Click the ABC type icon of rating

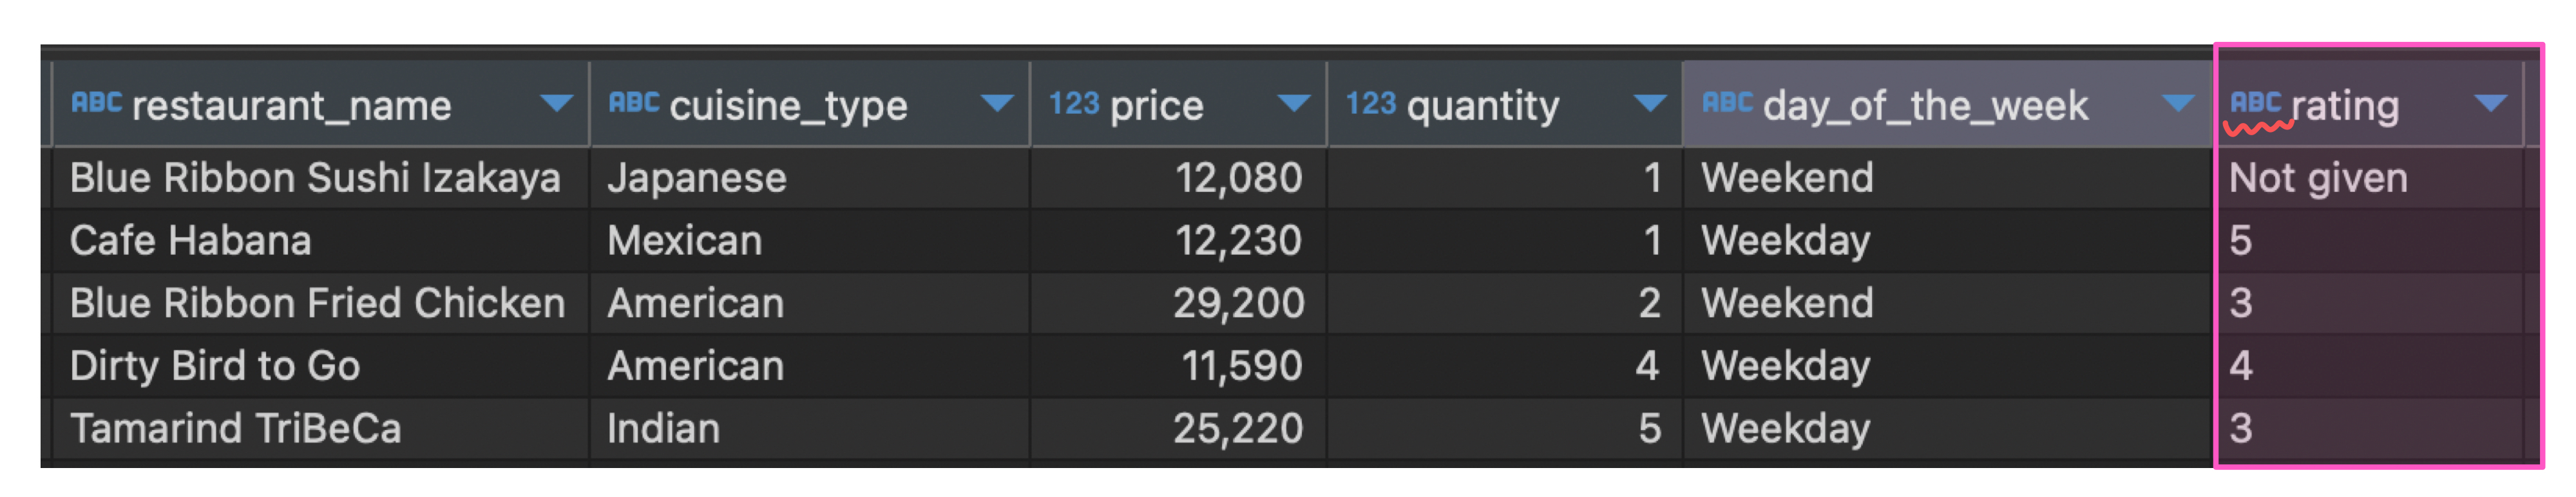(x=2255, y=103)
